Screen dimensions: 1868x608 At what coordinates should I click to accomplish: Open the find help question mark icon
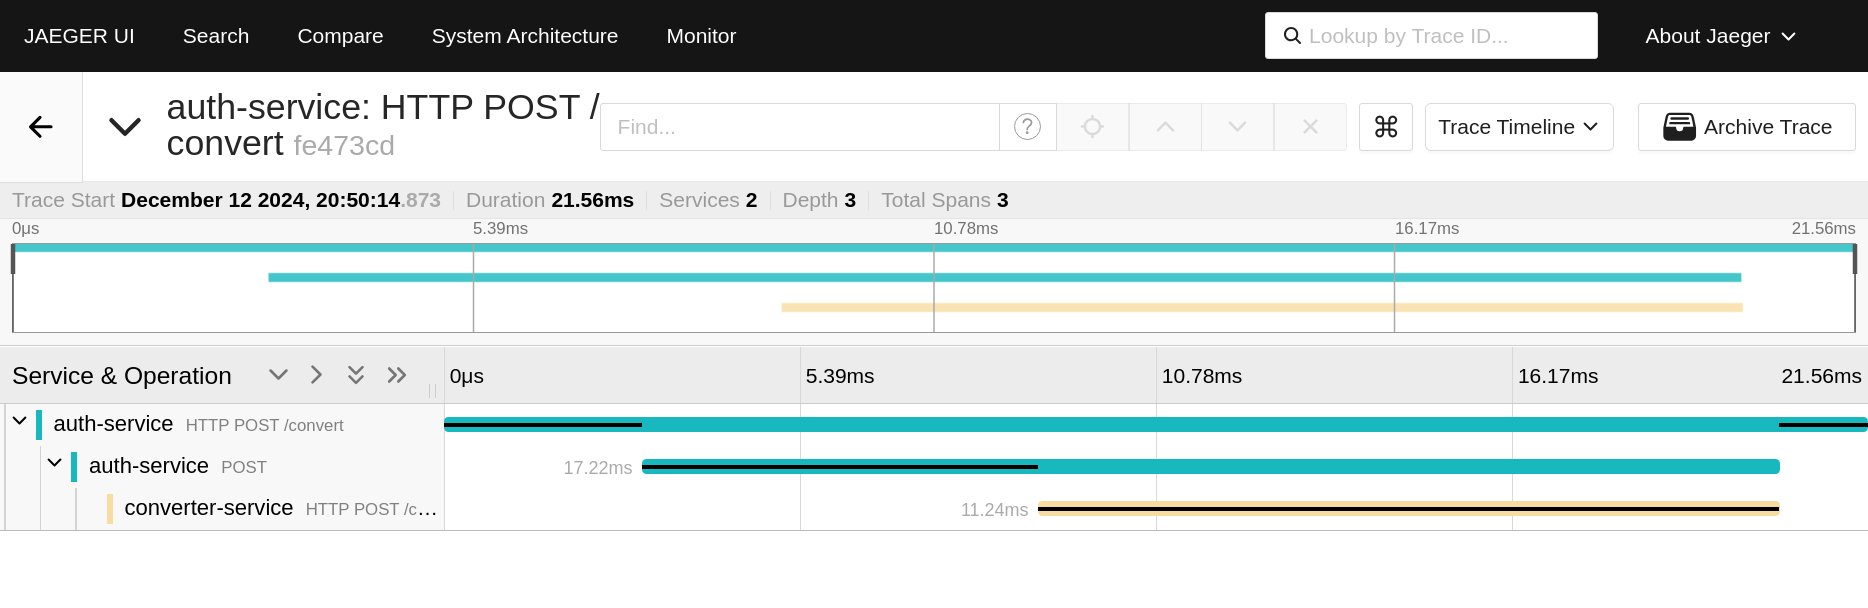click(1027, 126)
